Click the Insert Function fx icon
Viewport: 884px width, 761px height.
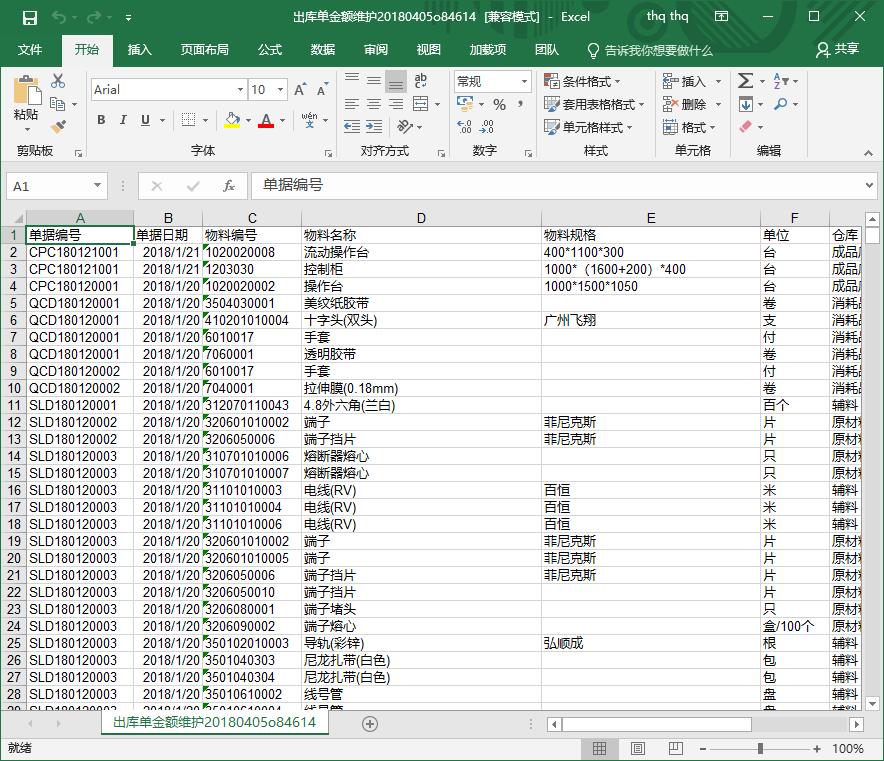pos(228,186)
